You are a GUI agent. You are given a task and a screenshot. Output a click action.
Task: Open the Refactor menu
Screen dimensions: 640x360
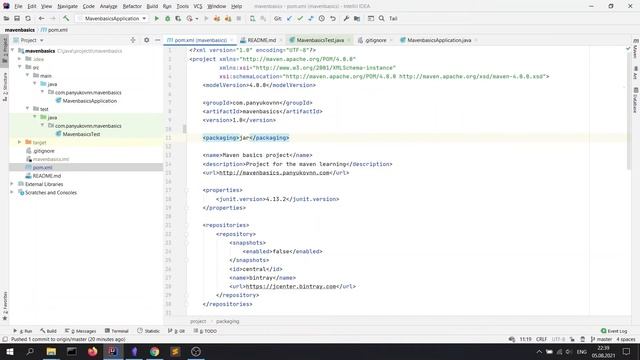pos(132,6)
